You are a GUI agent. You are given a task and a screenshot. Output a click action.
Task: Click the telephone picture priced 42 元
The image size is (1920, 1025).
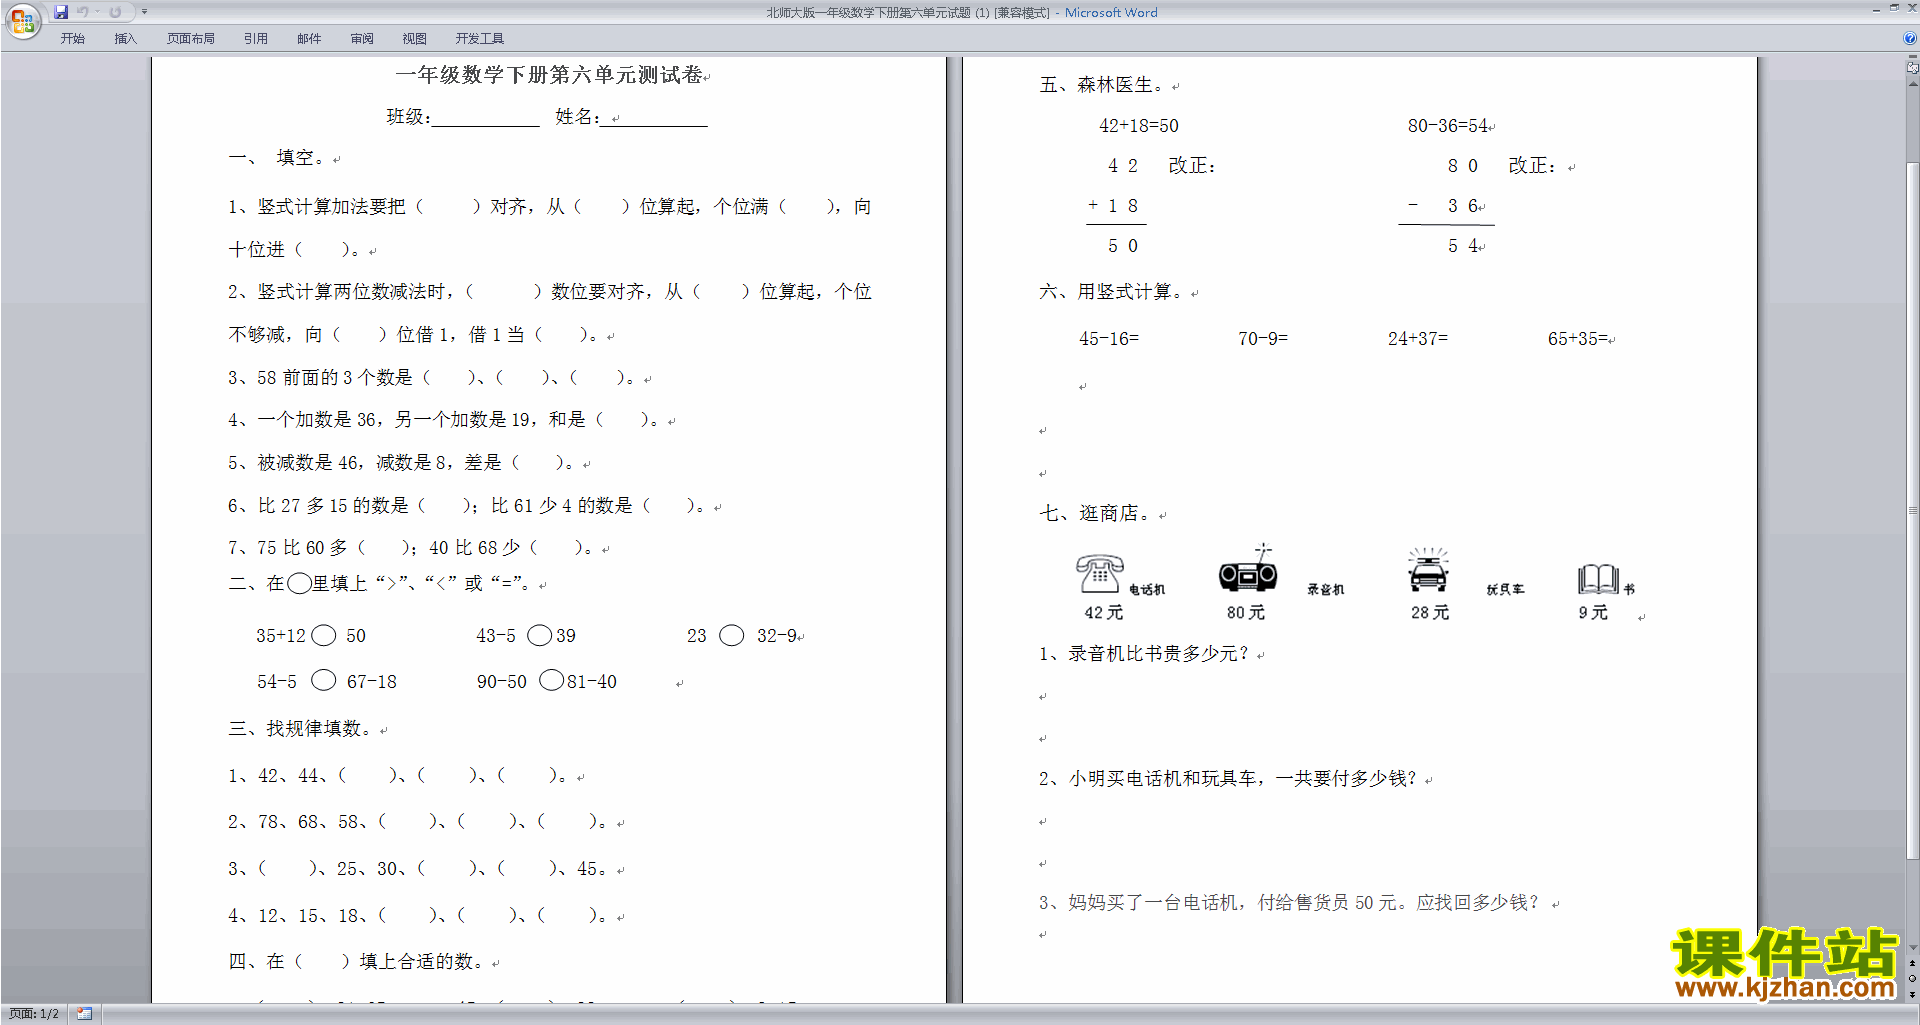tap(1099, 574)
